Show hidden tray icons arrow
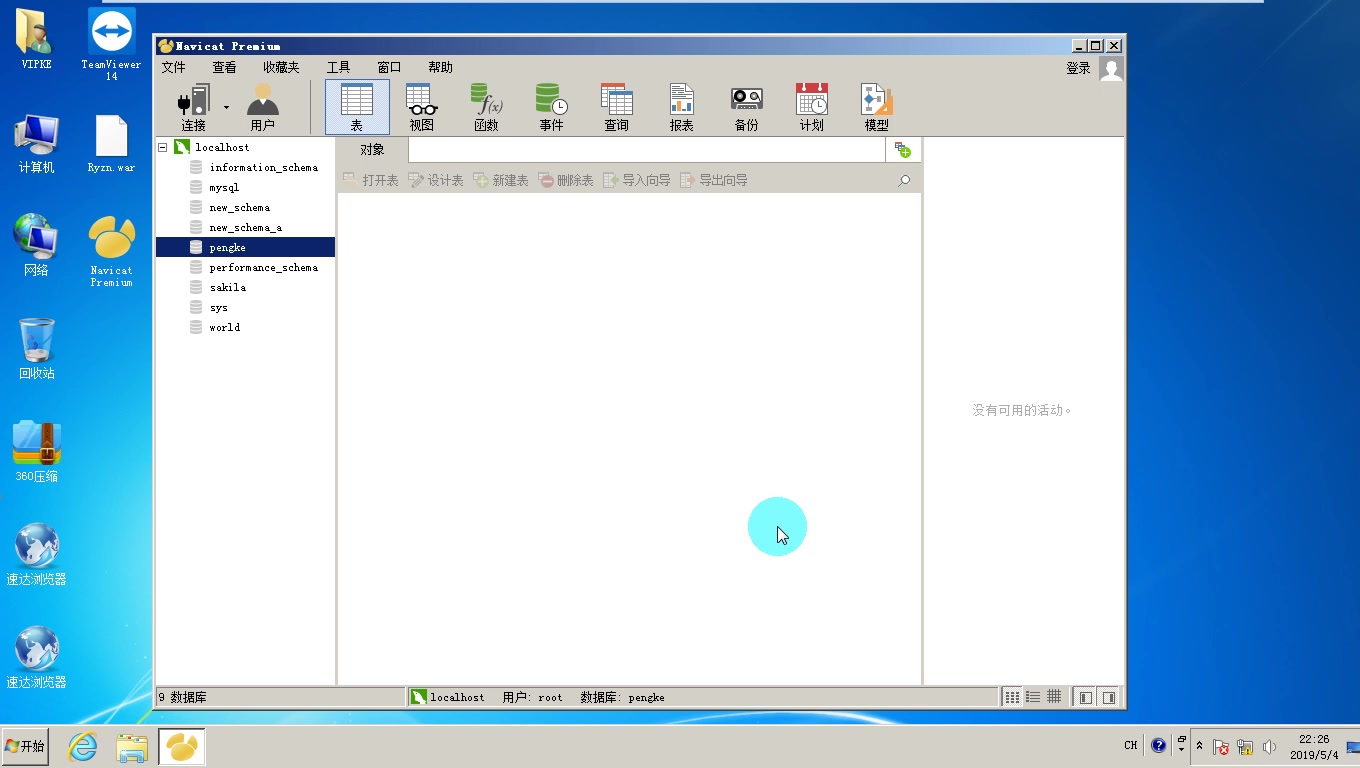This screenshot has height=768, width=1360. tap(1199, 746)
